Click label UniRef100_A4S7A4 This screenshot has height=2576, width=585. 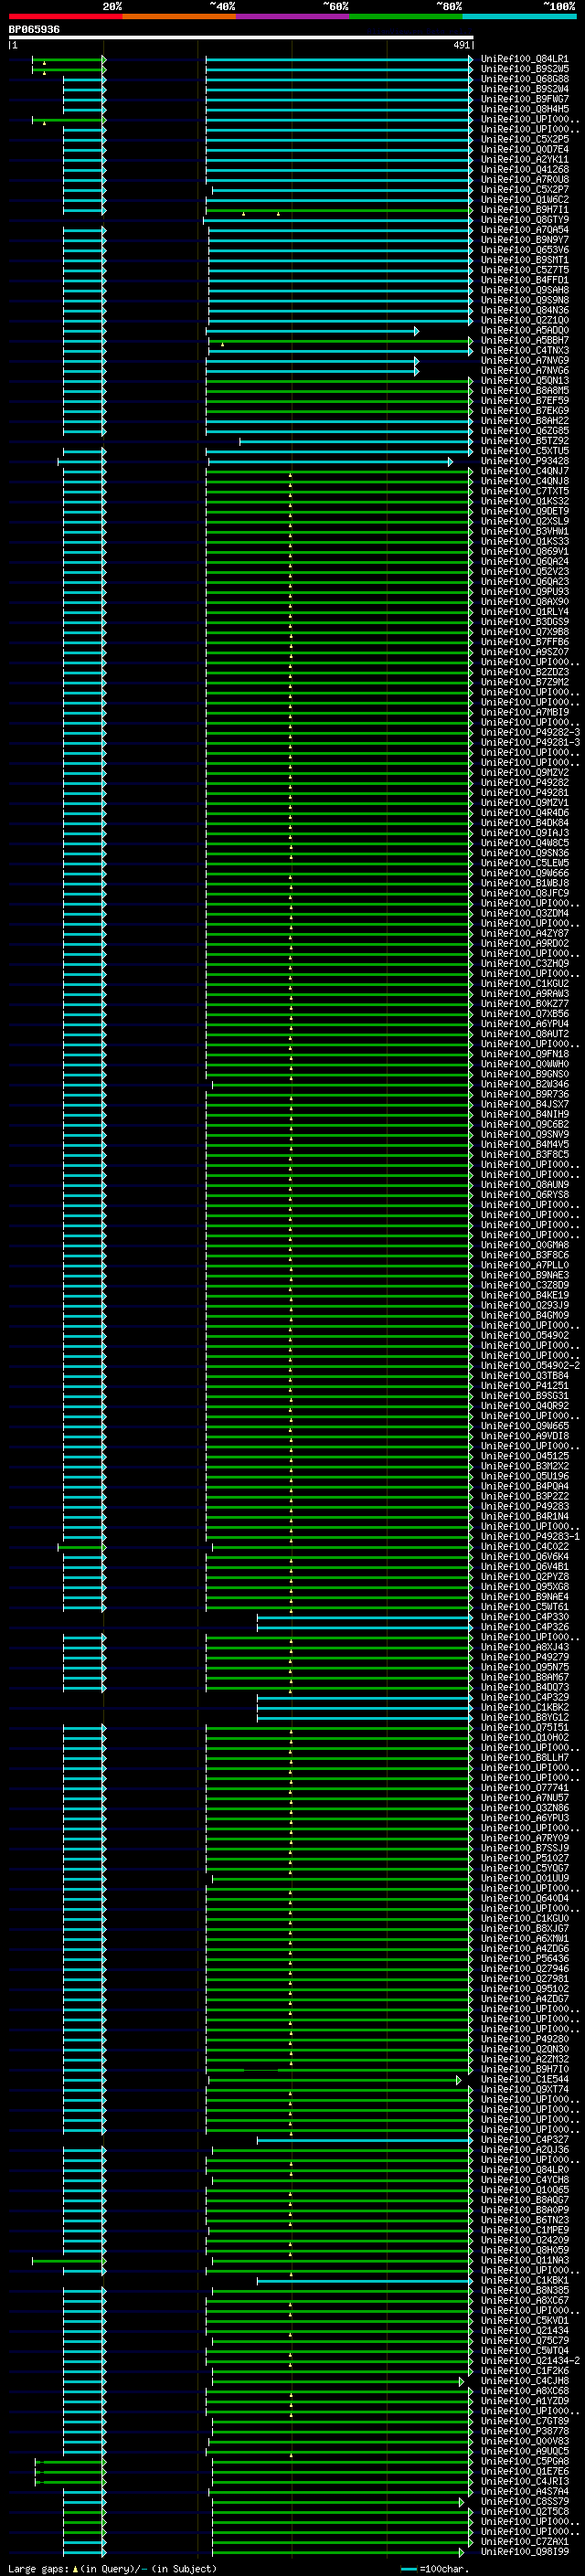click(x=524, y=2491)
